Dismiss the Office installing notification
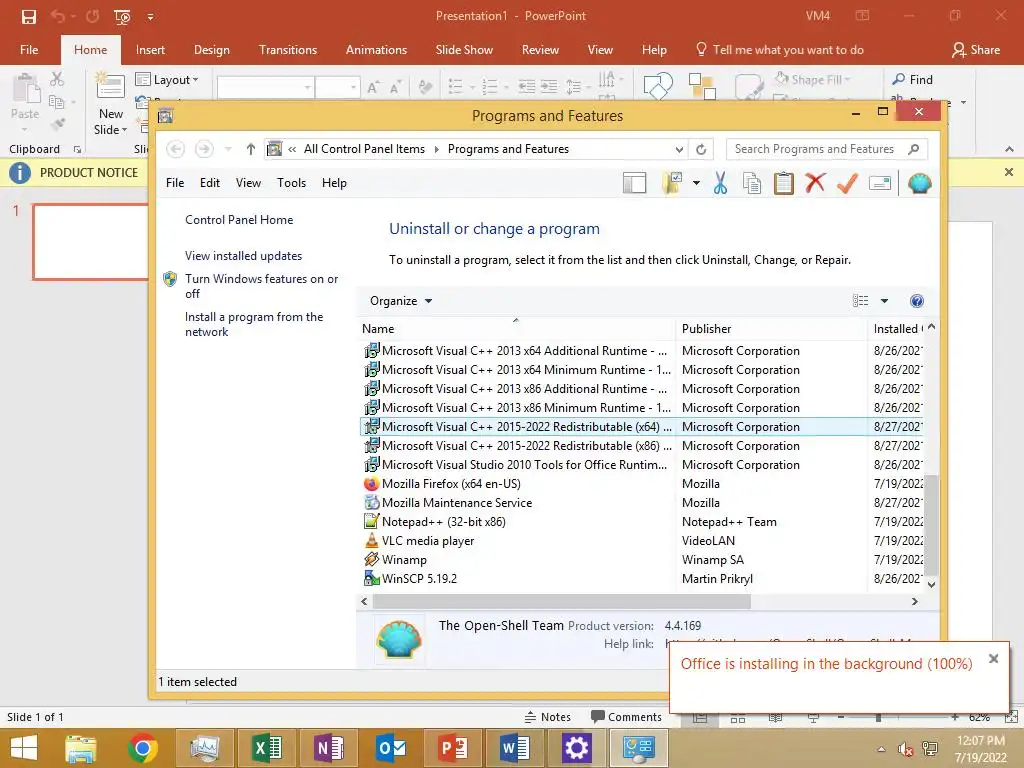The image size is (1024, 768). [993, 659]
